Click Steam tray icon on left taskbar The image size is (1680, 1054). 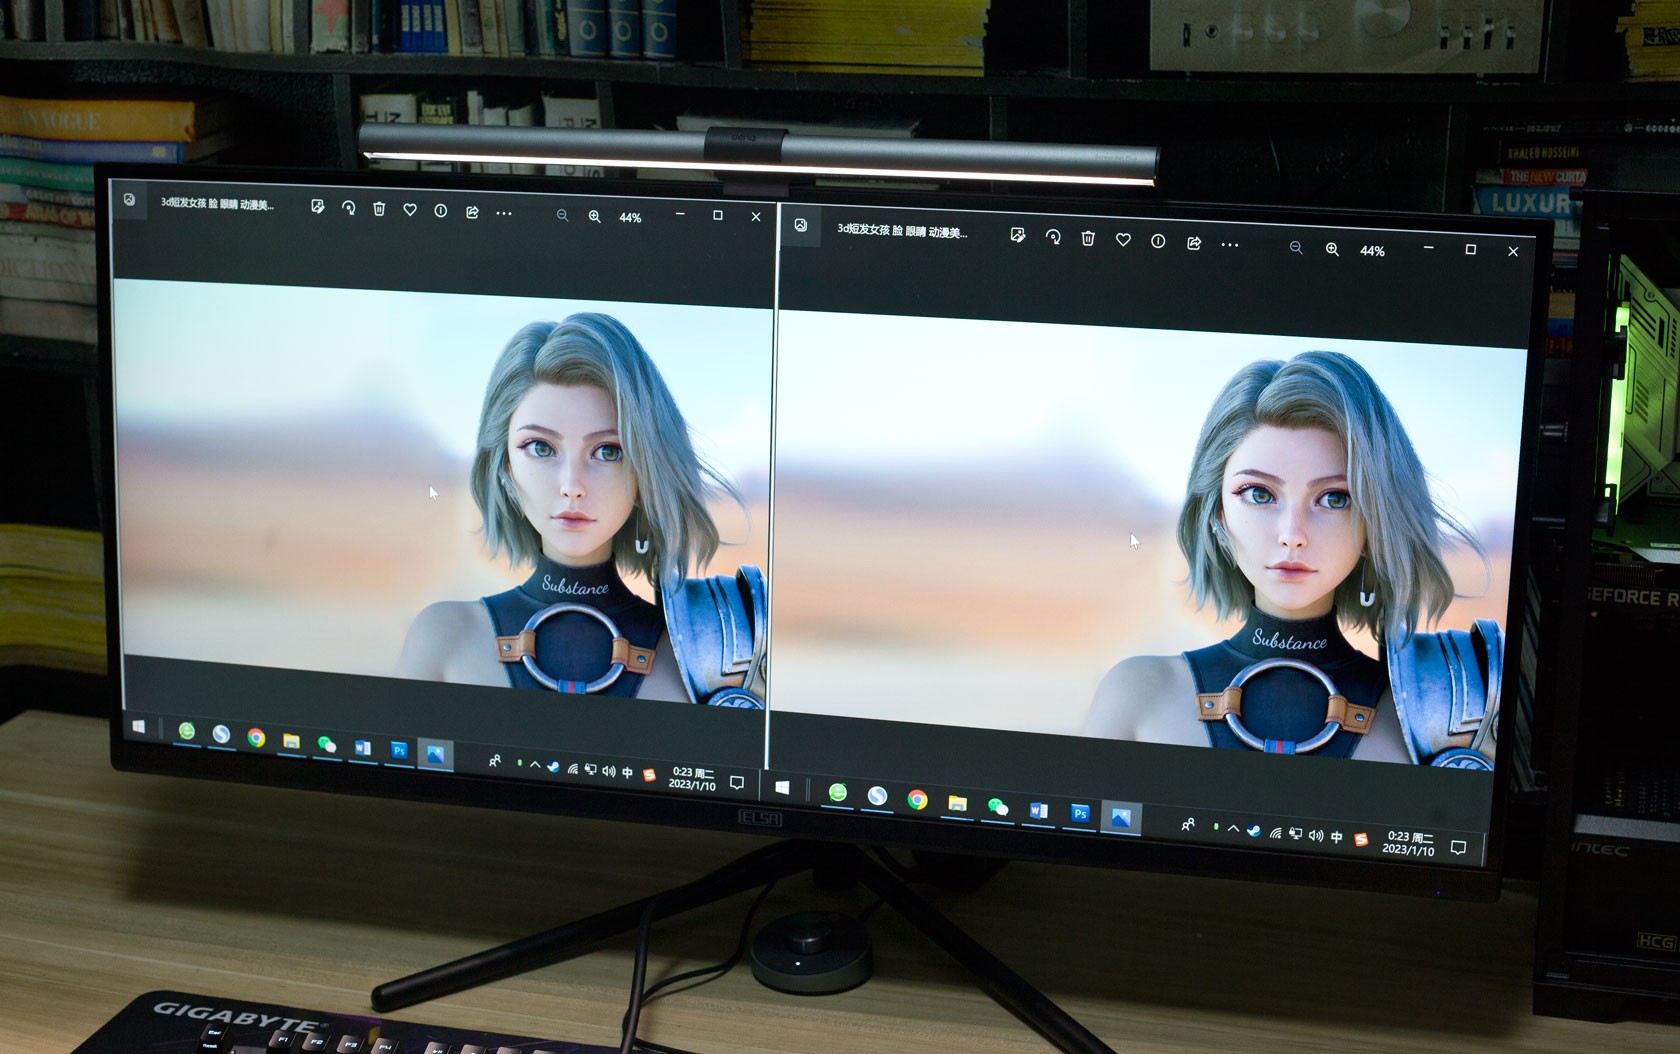pos(553,767)
